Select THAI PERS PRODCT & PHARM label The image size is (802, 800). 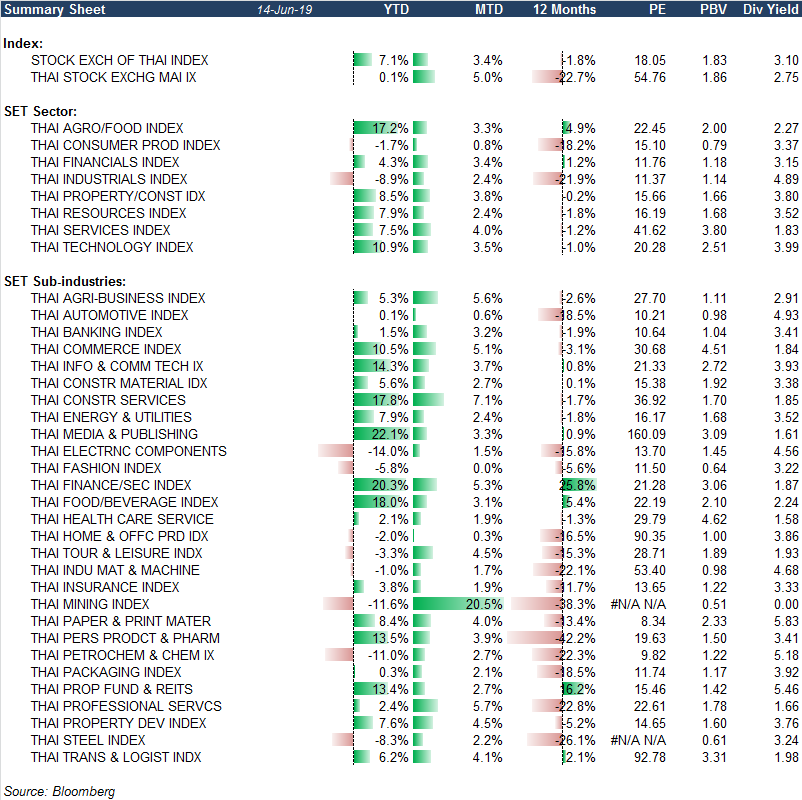tap(125, 638)
